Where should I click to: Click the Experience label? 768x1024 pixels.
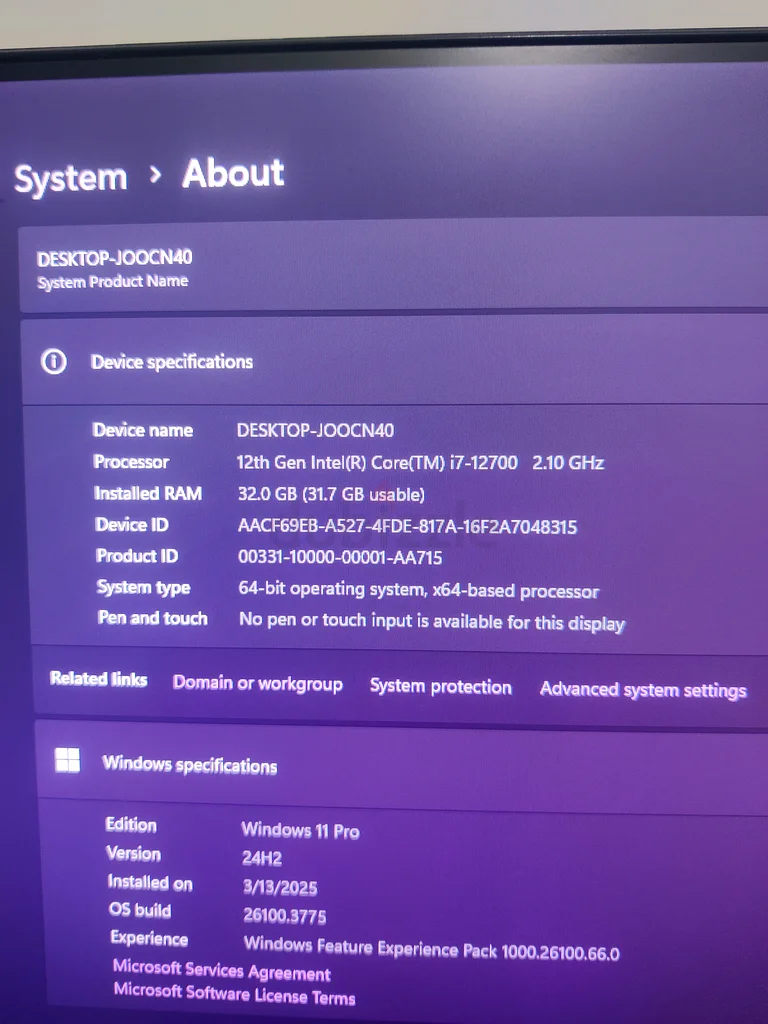click(x=150, y=938)
